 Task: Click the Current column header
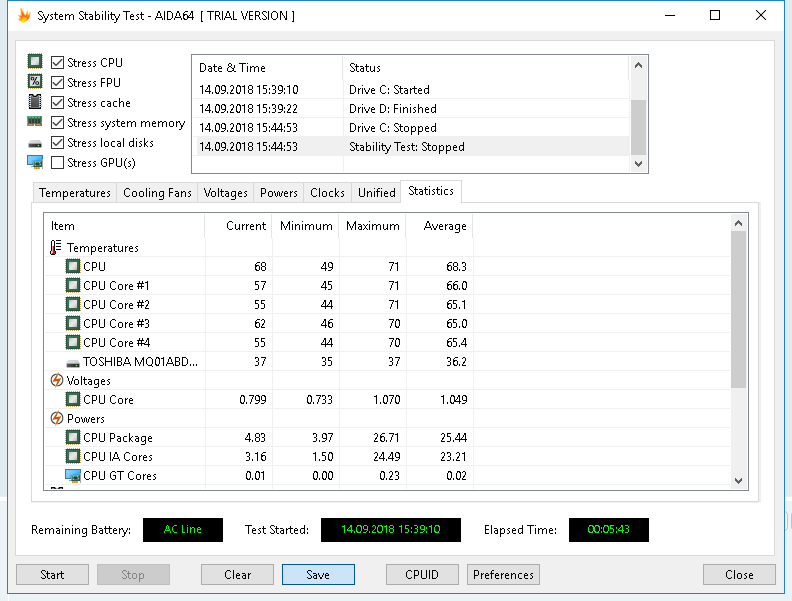[x=238, y=226]
